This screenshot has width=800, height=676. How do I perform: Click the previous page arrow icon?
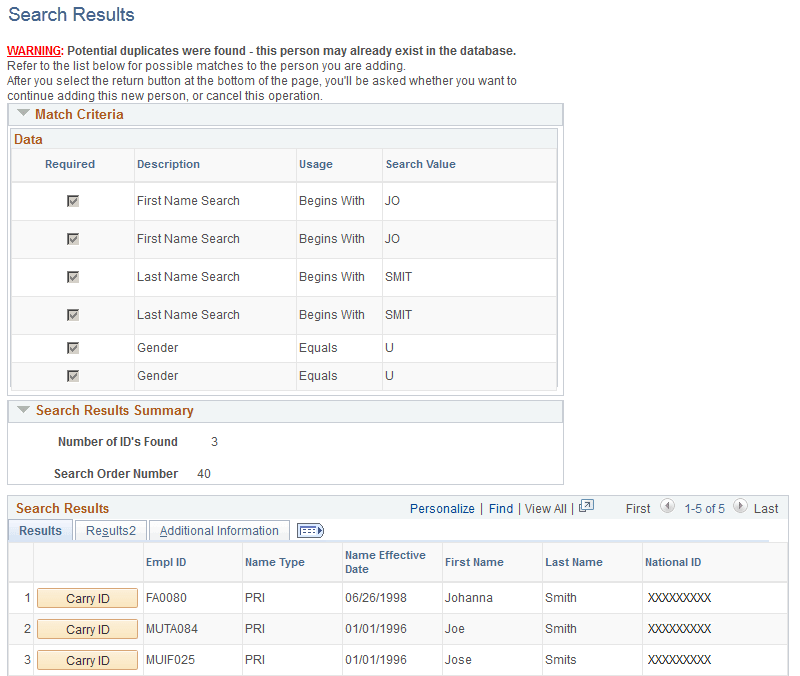pos(667,507)
